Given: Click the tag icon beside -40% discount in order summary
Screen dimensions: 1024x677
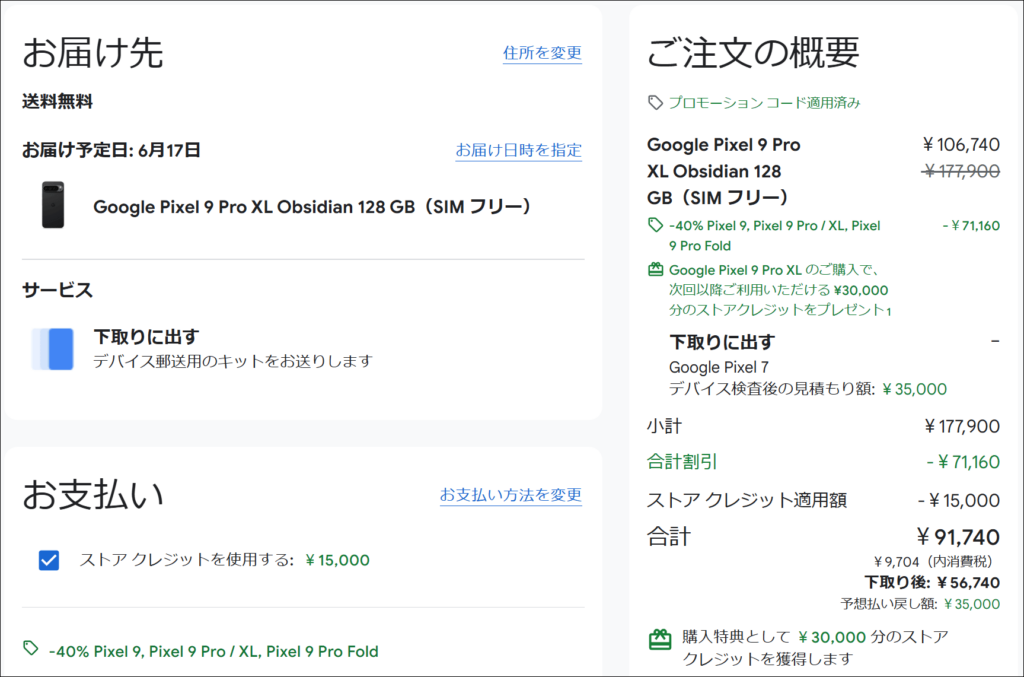Looking at the screenshot, I should 655,225.
